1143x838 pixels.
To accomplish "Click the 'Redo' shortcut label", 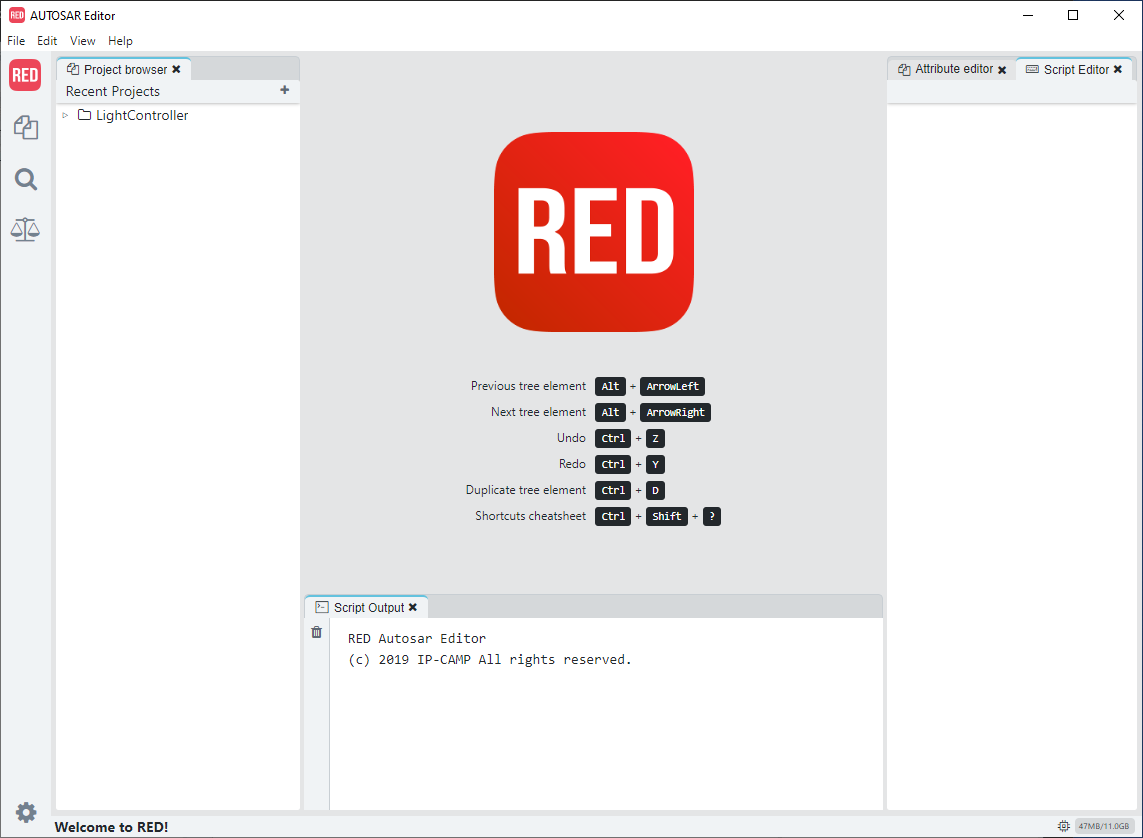I will 572,464.
